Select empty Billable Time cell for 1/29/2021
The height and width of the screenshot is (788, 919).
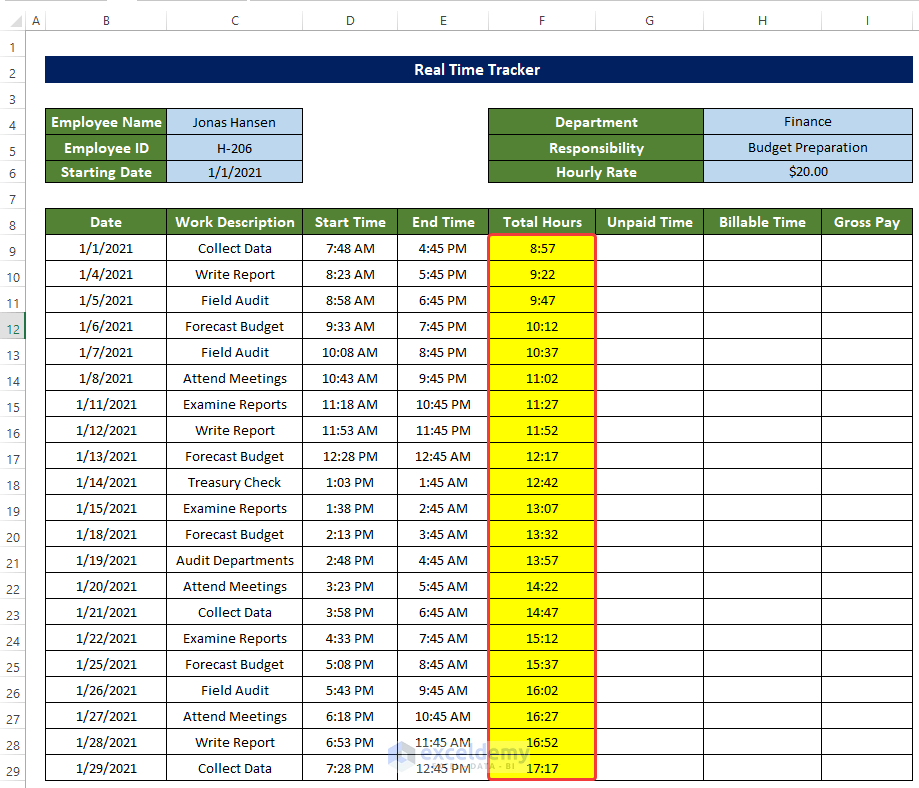762,768
